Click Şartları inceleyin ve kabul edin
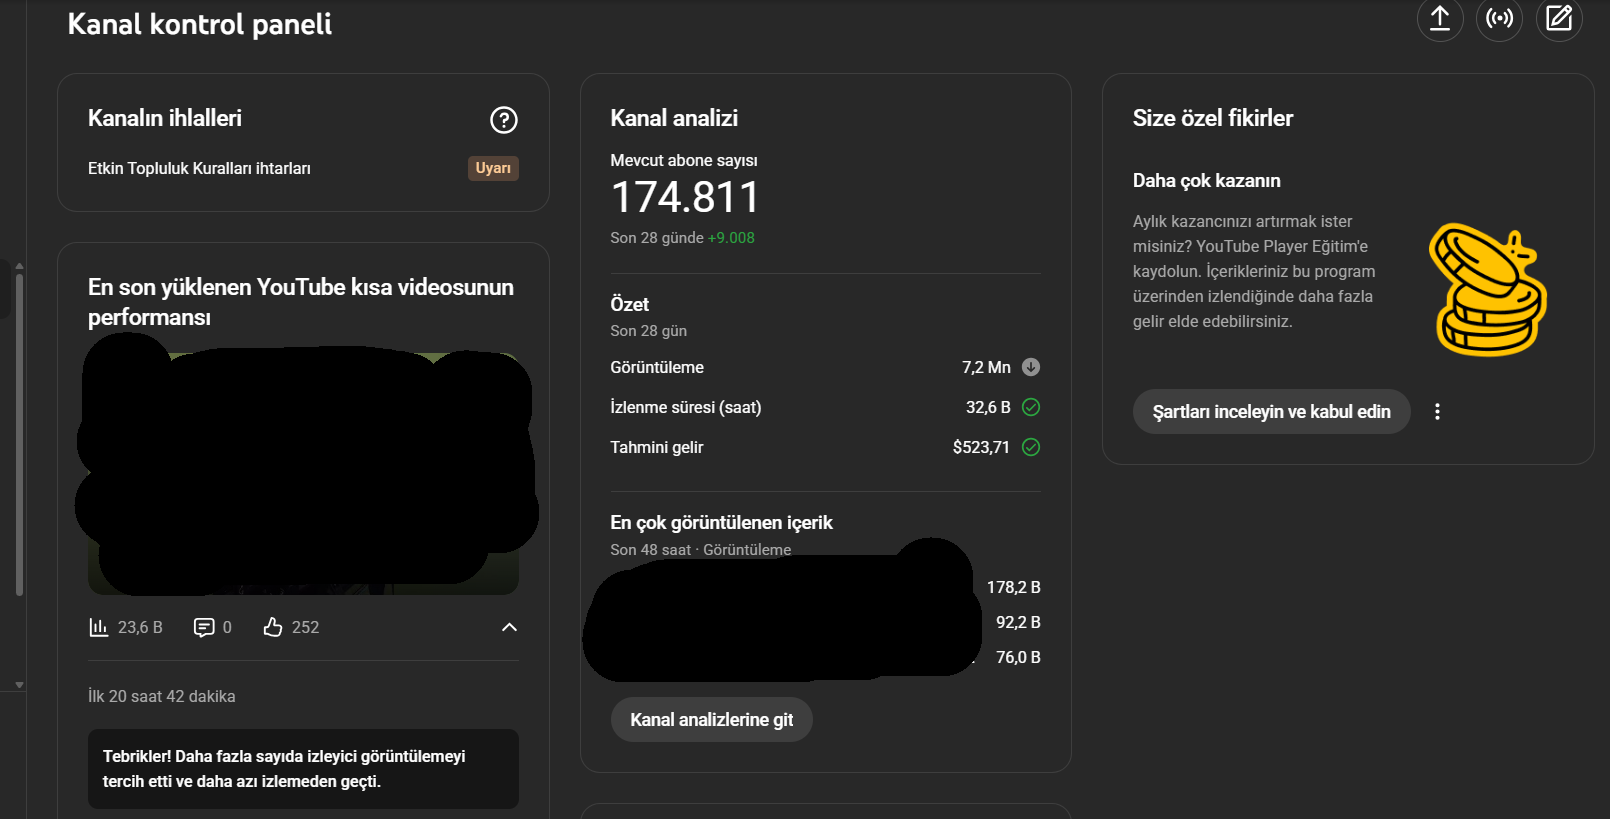 [x=1271, y=412]
